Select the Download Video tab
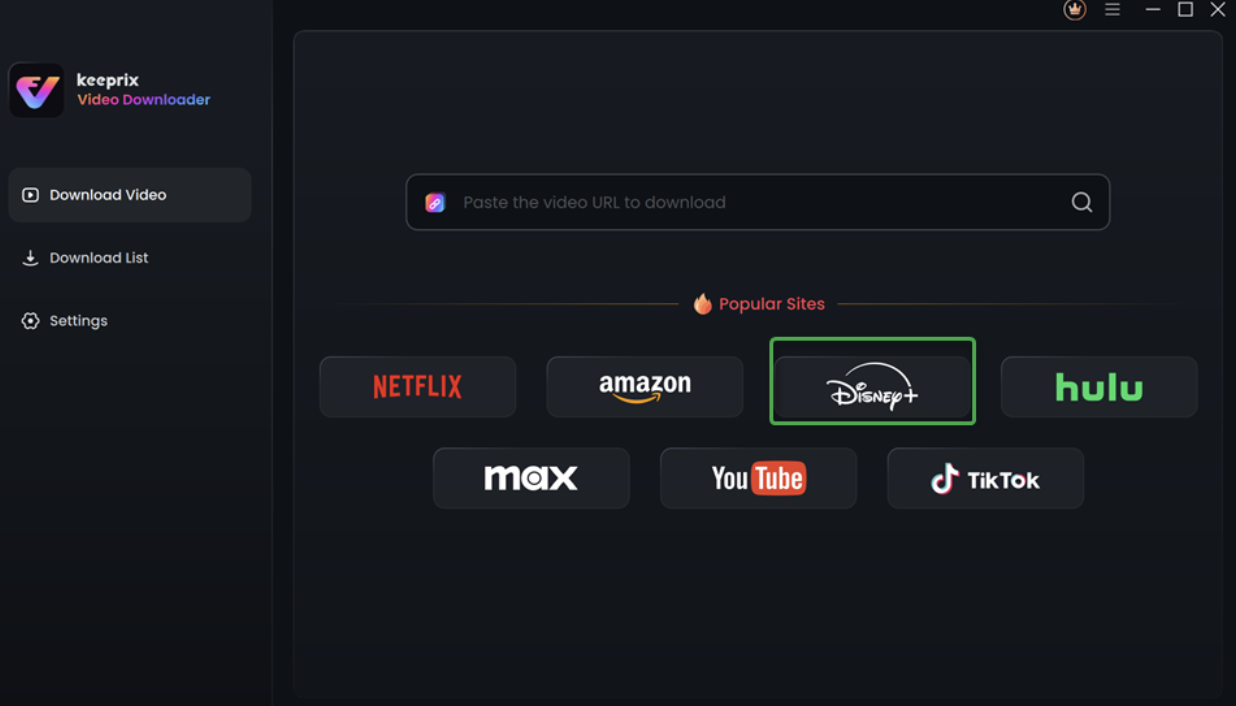The image size is (1236, 706). coord(130,195)
